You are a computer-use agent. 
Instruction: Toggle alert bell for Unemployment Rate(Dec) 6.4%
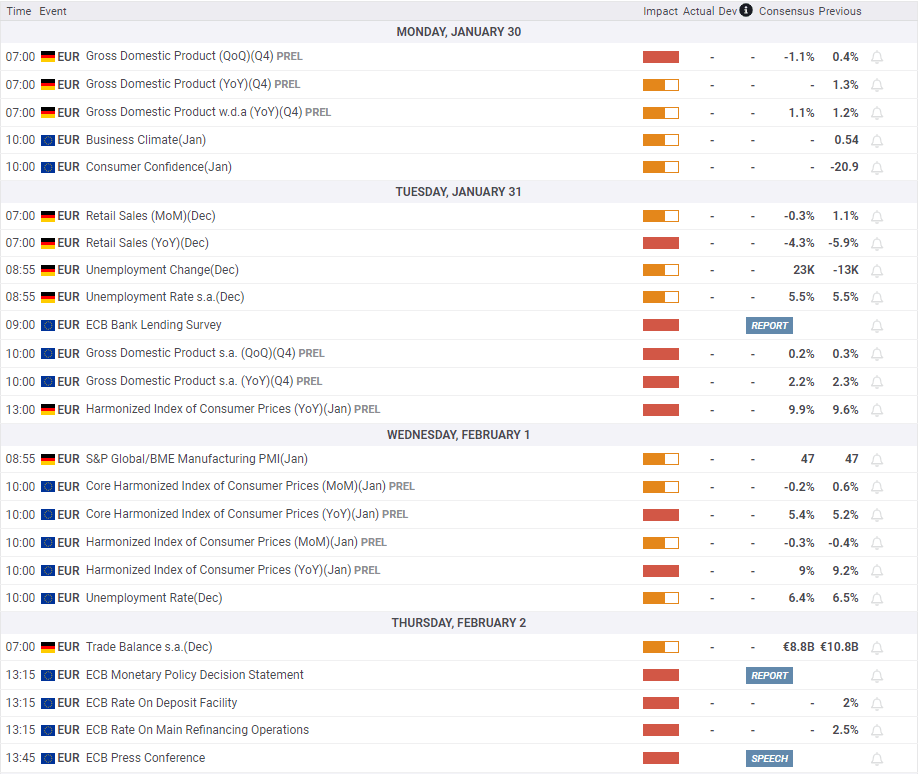tap(877, 599)
